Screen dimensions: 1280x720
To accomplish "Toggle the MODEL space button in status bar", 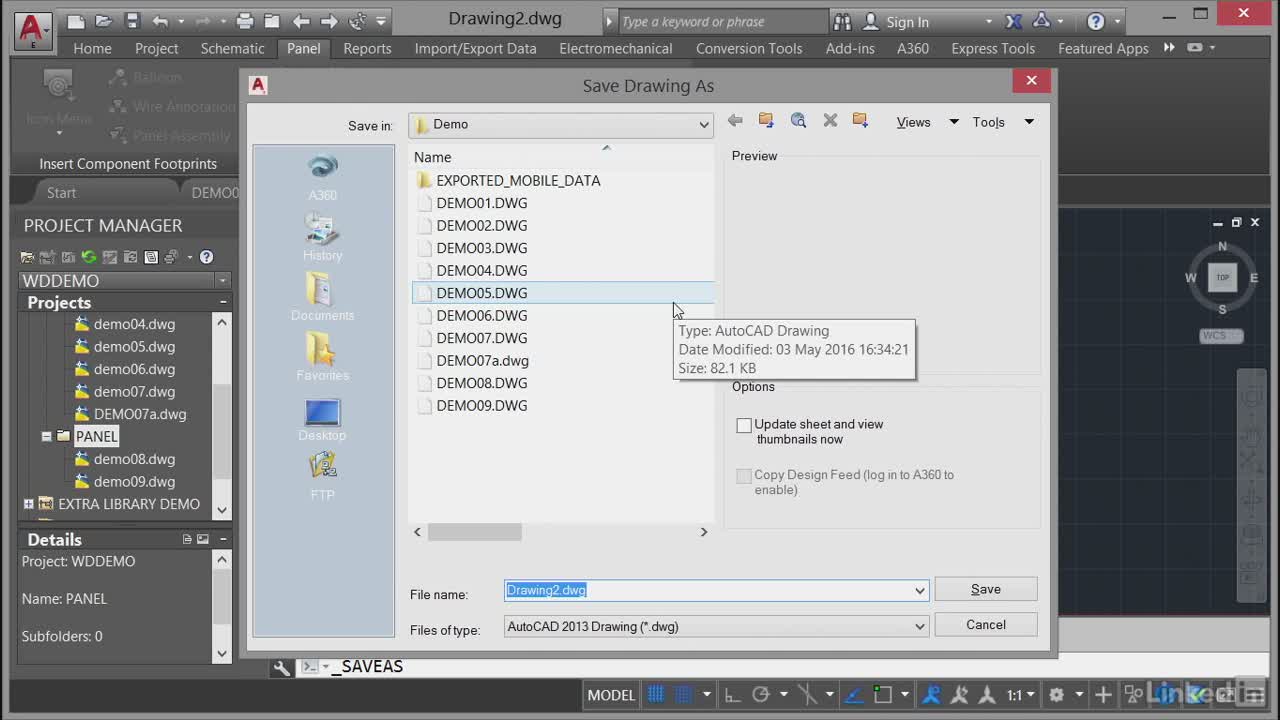I will [611, 695].
